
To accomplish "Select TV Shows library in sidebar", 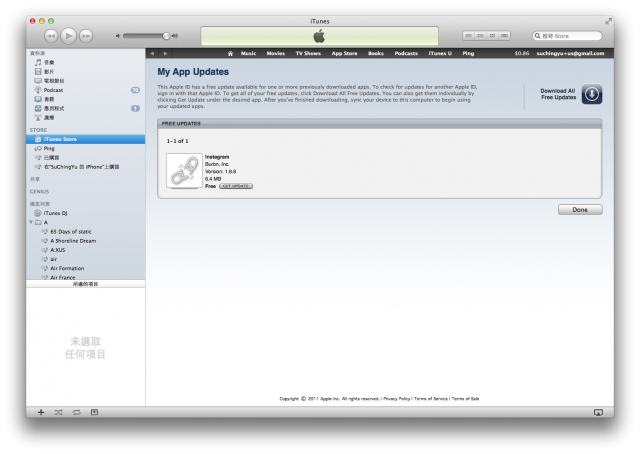I will (x=85, y=81).
